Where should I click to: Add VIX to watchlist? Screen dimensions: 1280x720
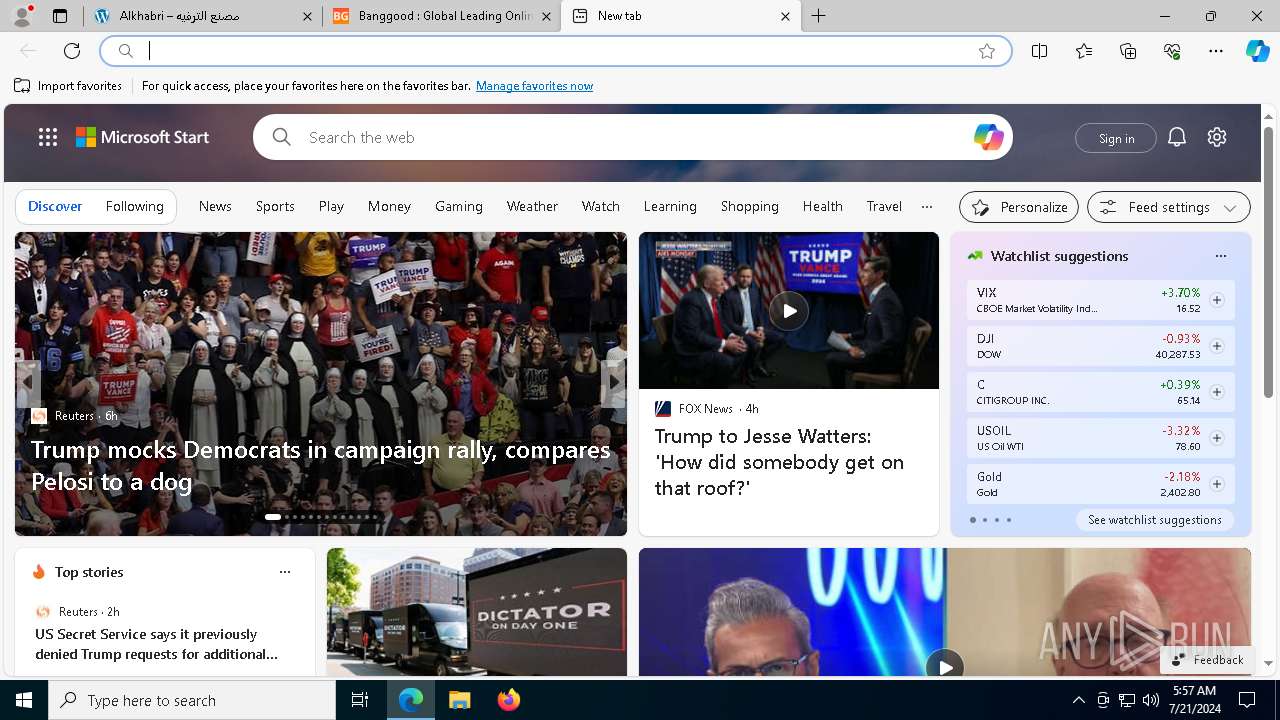click(x=1217, y=300)
